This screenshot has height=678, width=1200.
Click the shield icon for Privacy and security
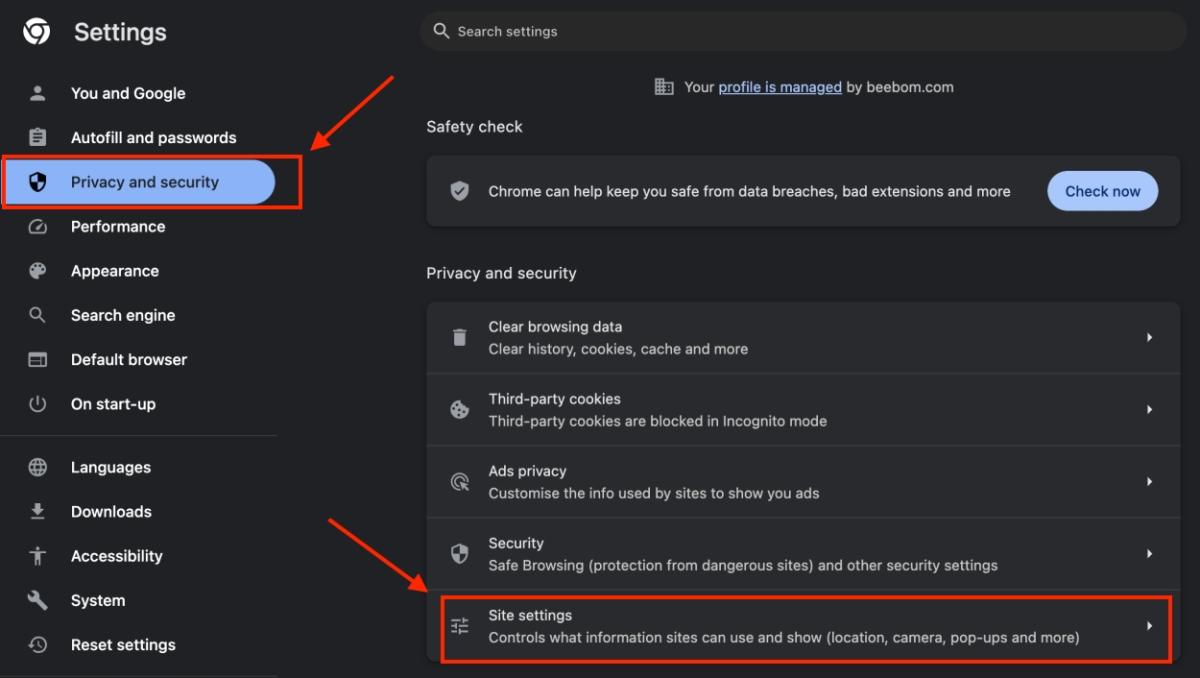tap(38, 182)
